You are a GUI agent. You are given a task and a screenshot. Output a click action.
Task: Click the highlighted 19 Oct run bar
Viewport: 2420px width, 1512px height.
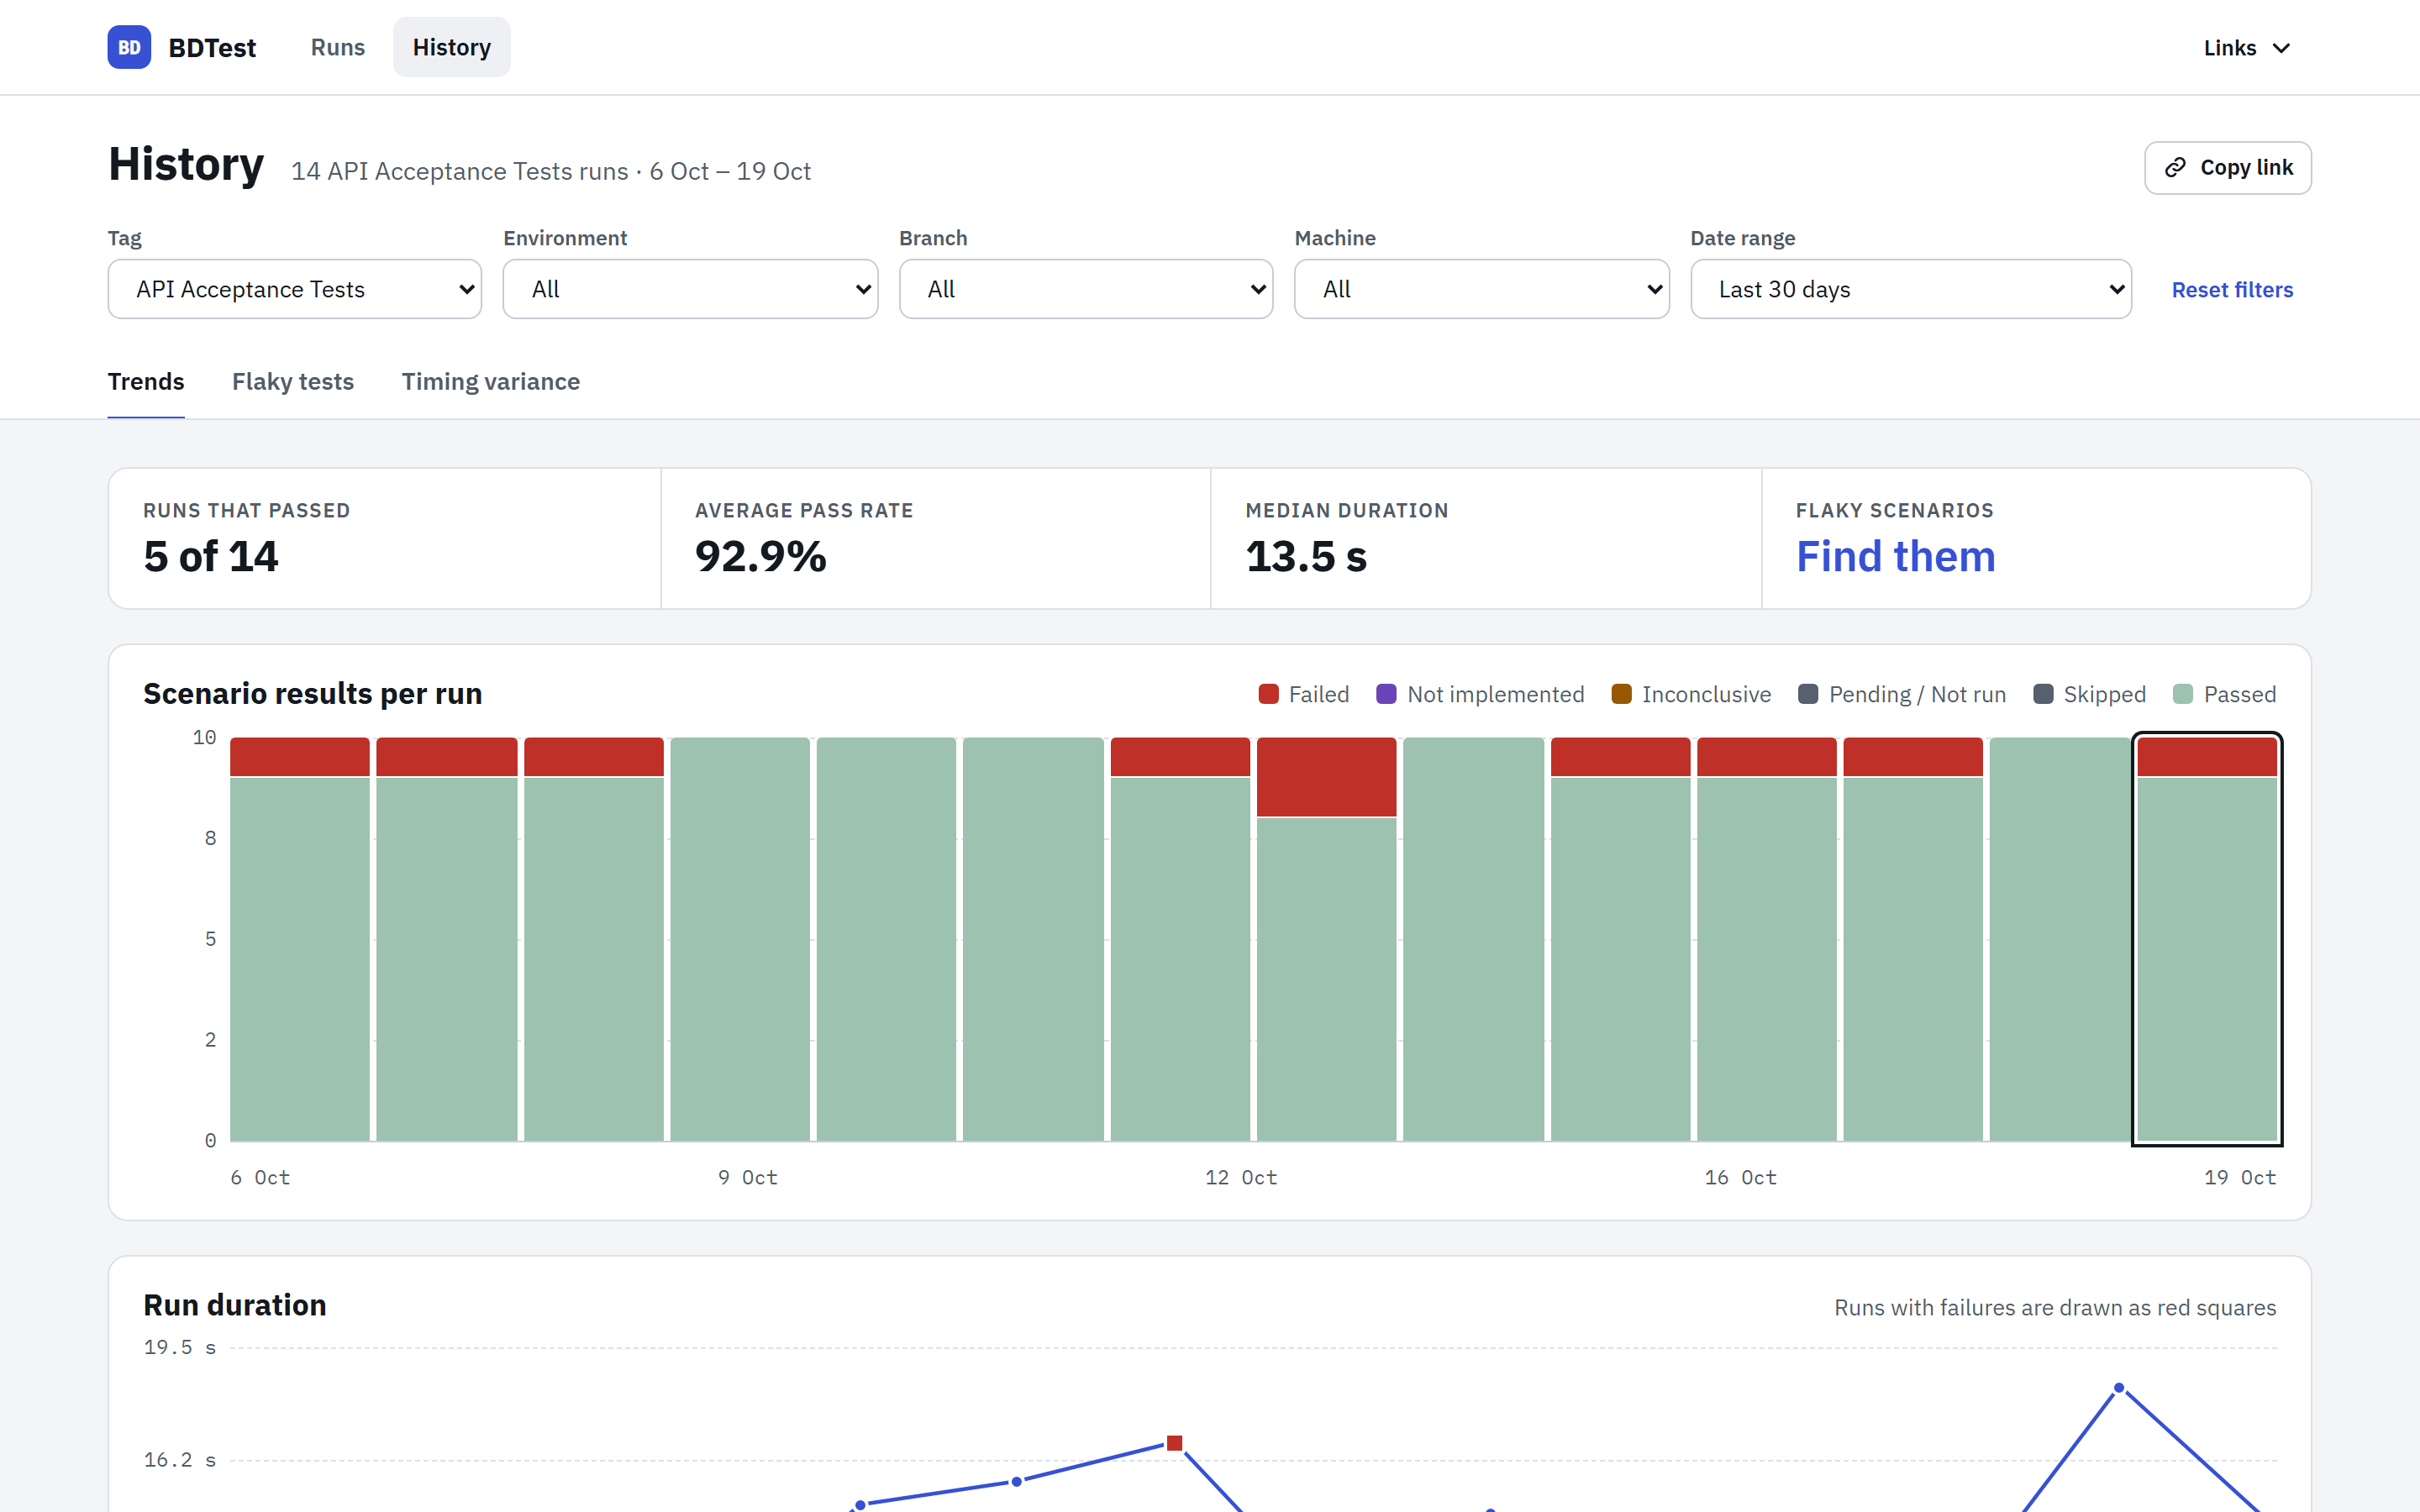tap(2207, 939)
